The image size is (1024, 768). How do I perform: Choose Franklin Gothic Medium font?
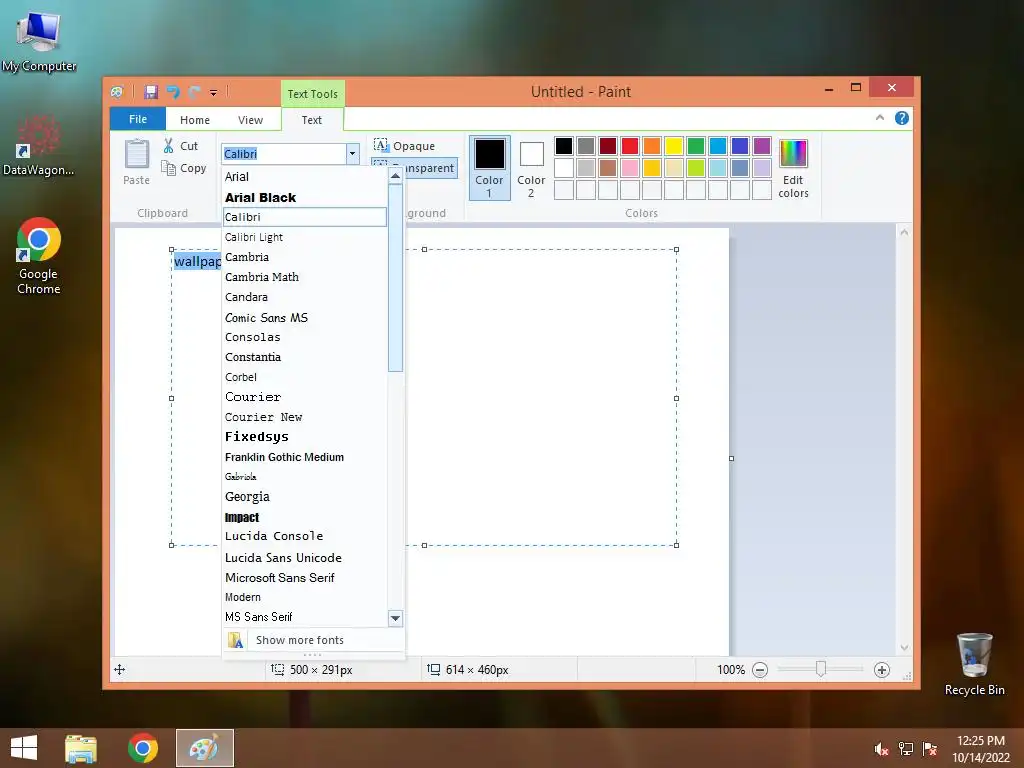point(305,457)
